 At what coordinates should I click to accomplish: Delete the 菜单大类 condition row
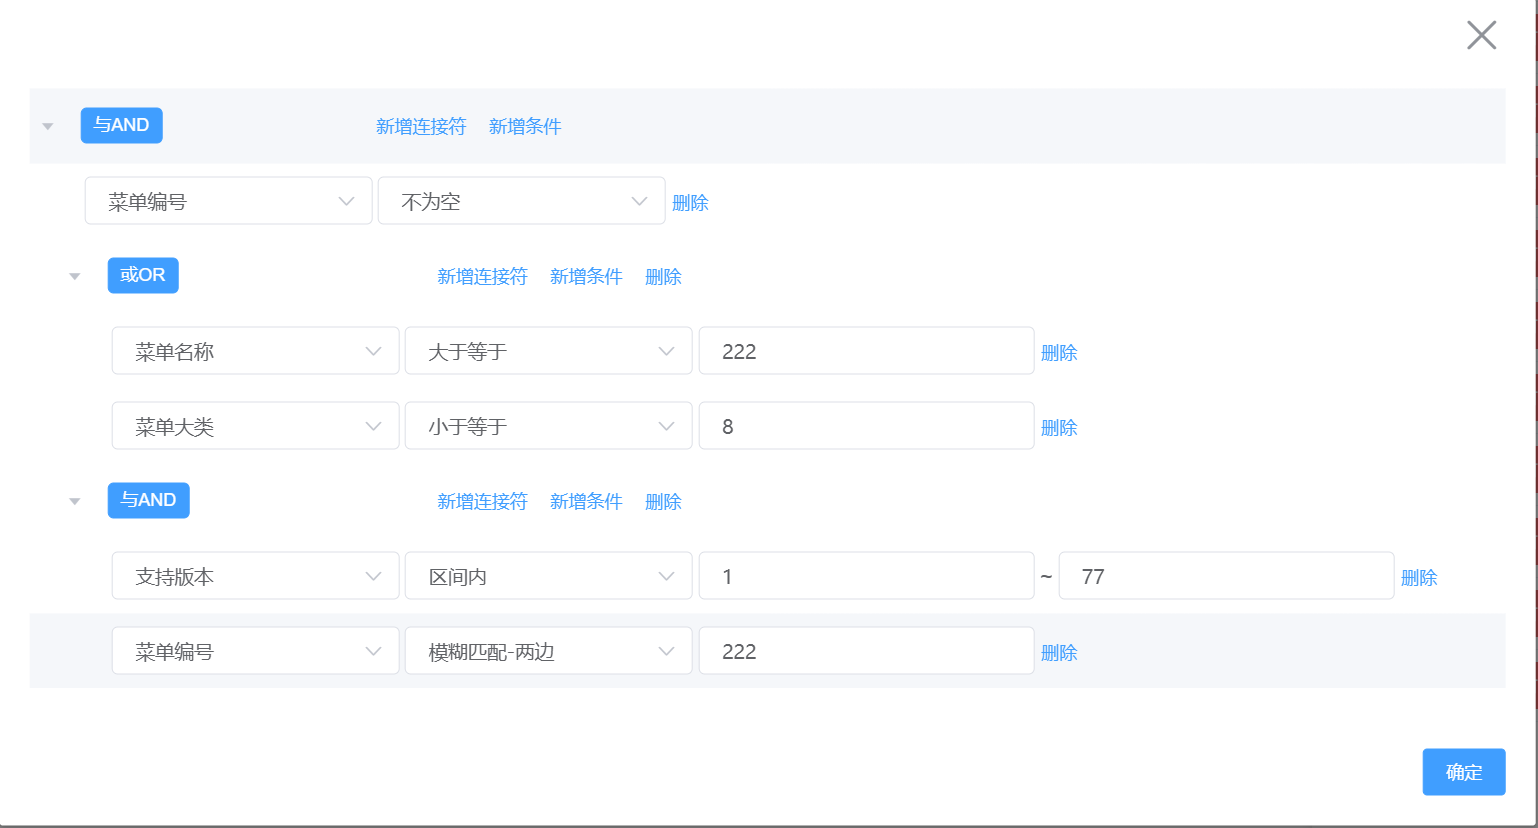(1059, 427)
